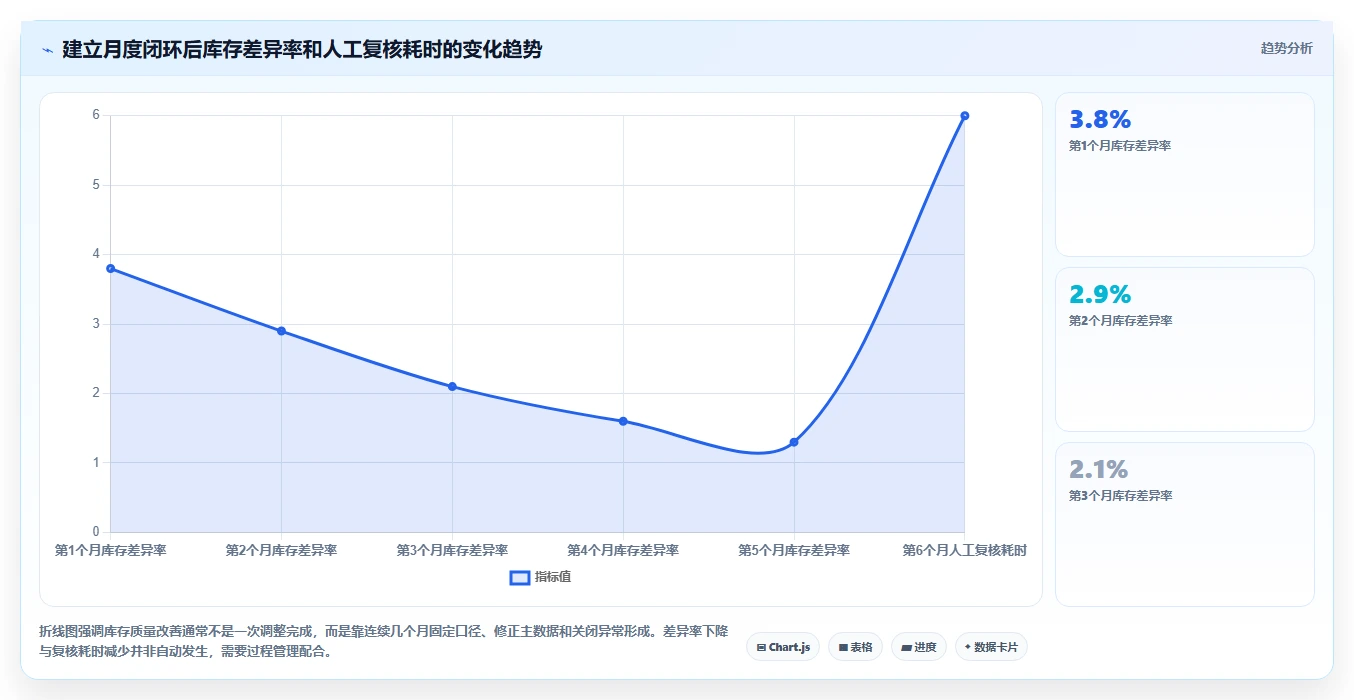Click y-axis tick label 6

tap(96, 115)
